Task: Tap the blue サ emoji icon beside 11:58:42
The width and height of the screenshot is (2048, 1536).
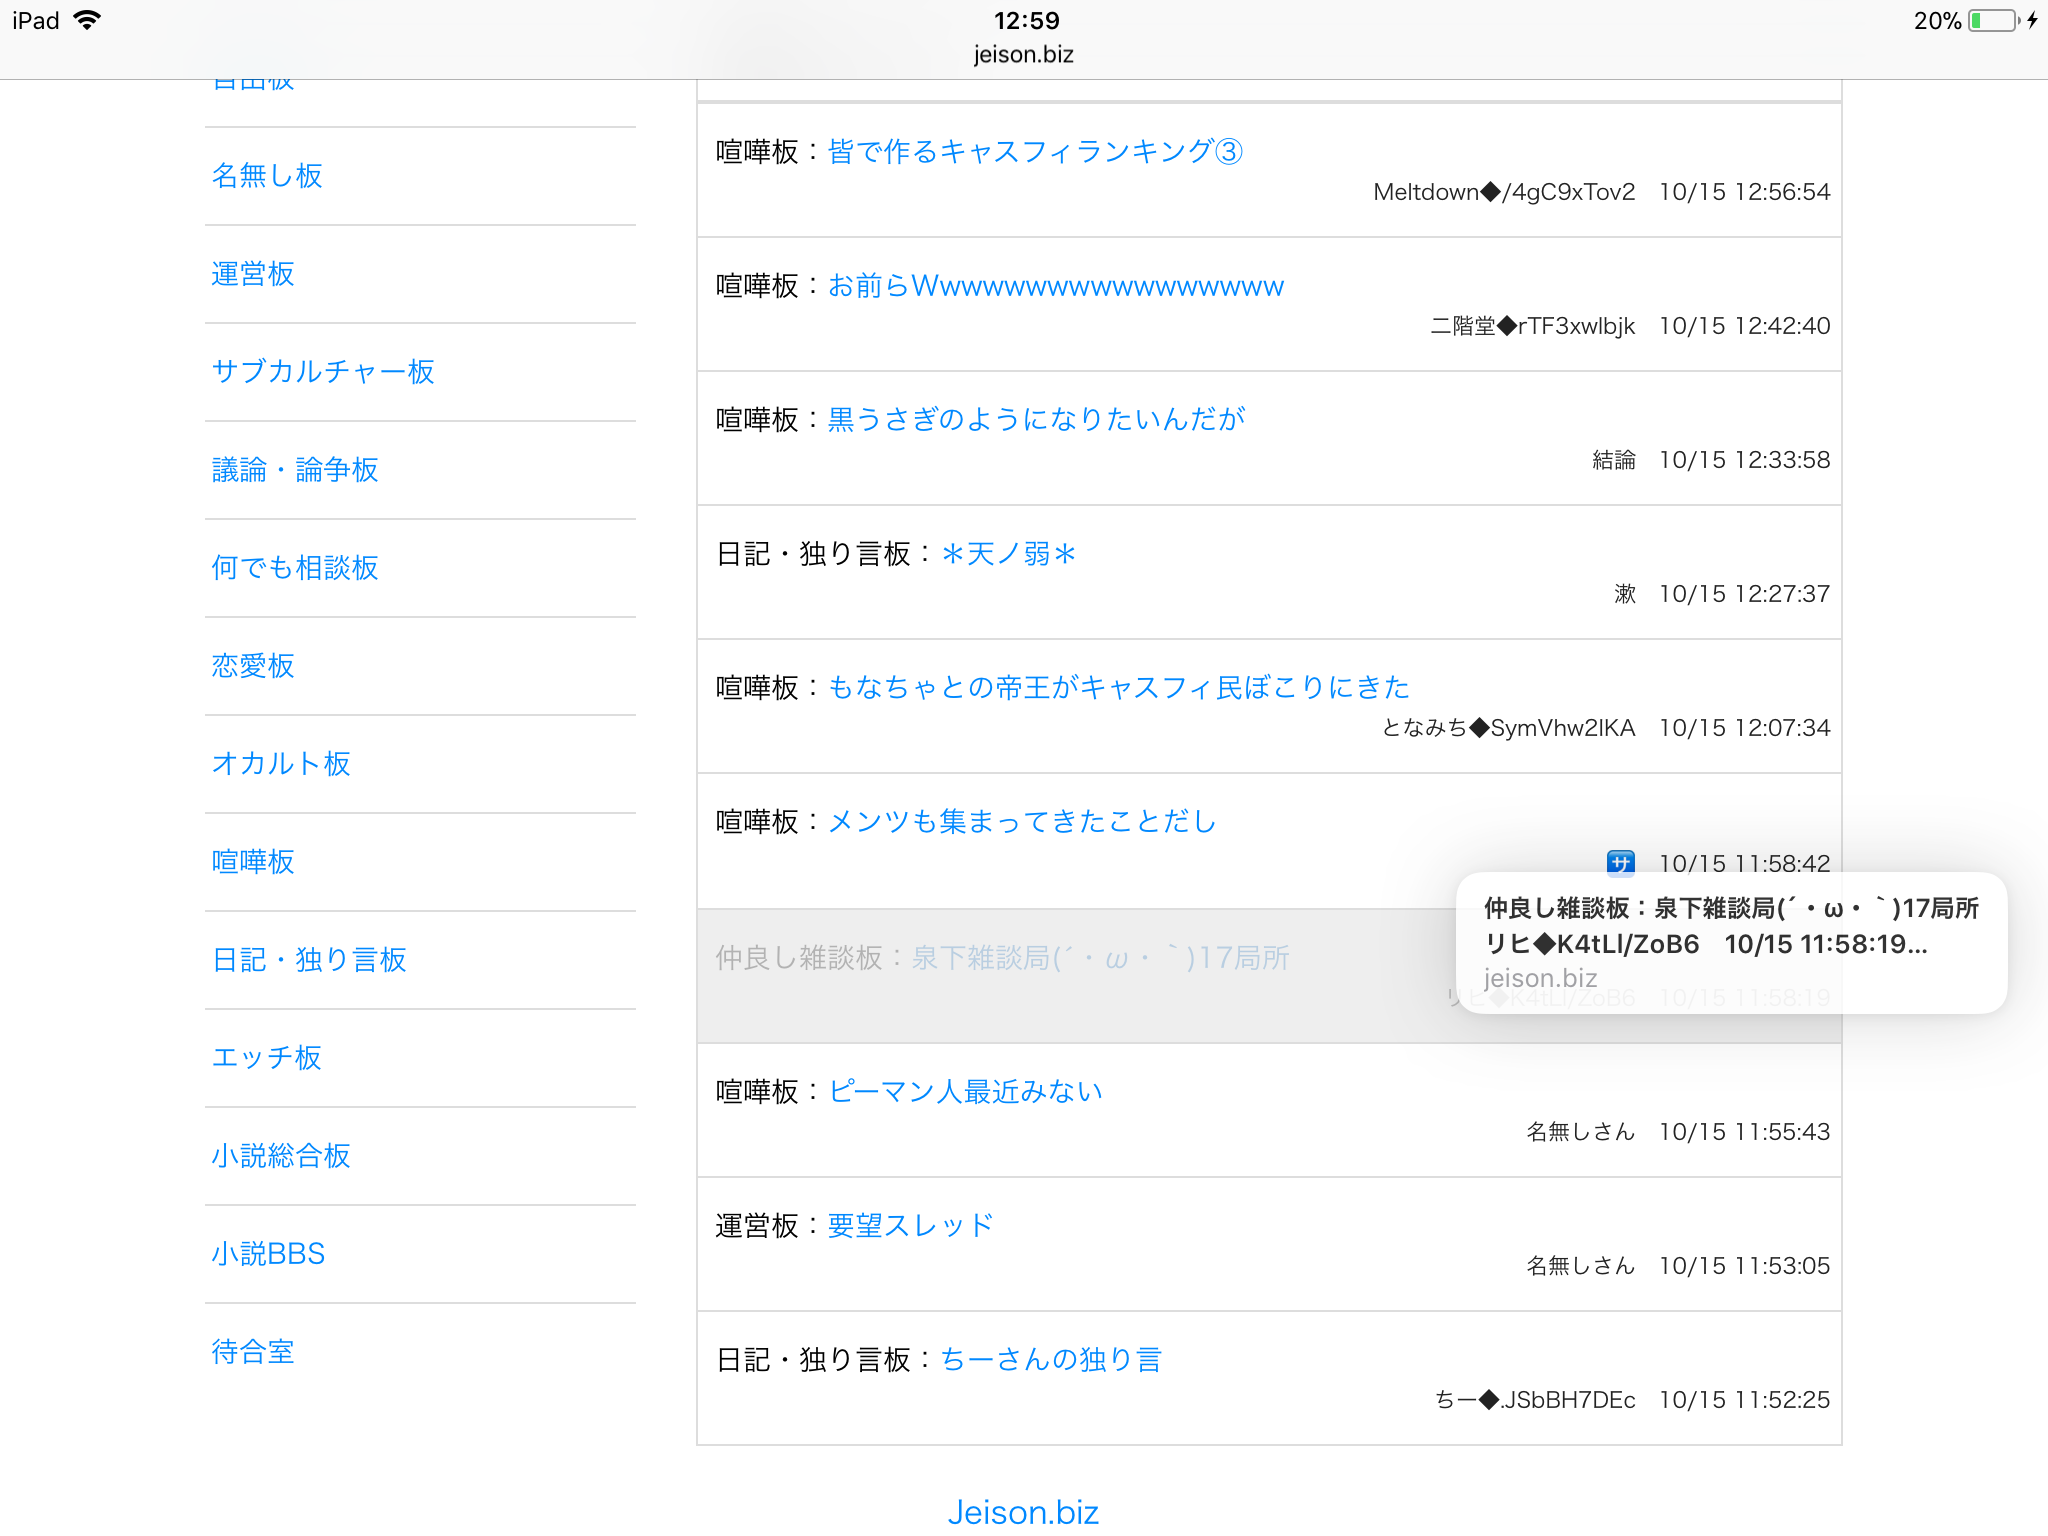Action: [1619, 862]
